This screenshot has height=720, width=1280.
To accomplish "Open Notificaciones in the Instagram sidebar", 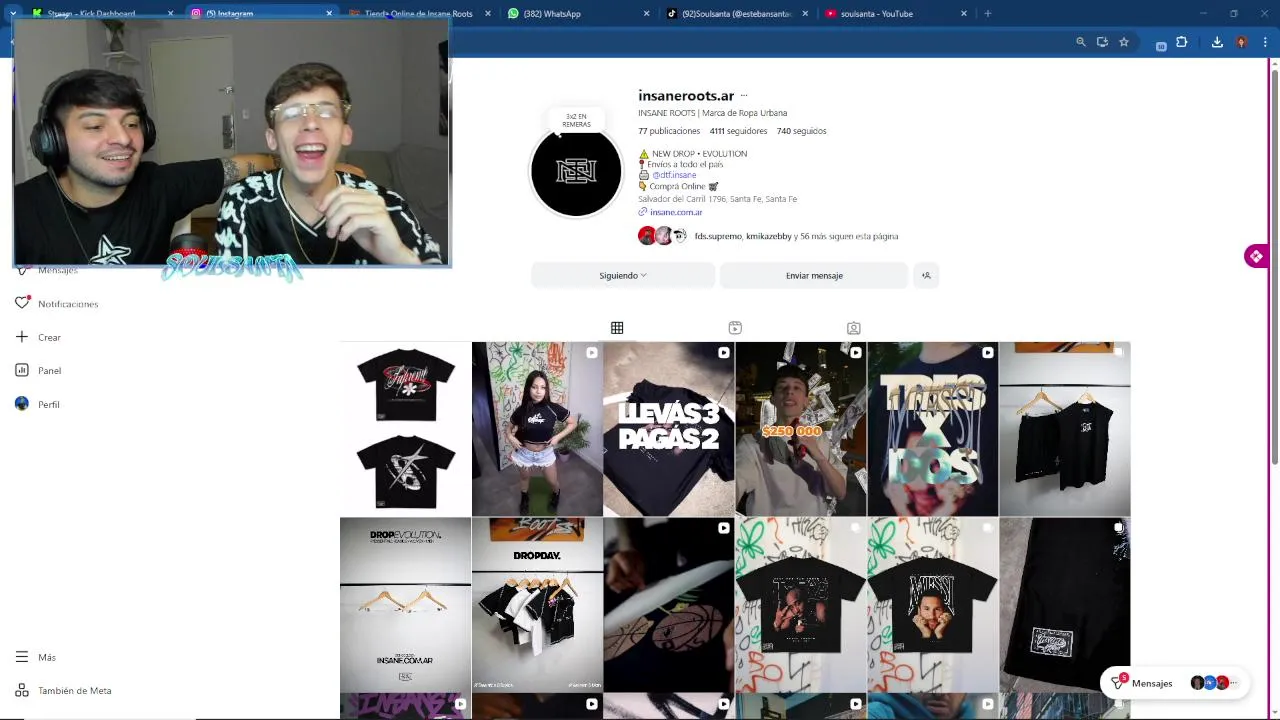I will click(68, 304).
